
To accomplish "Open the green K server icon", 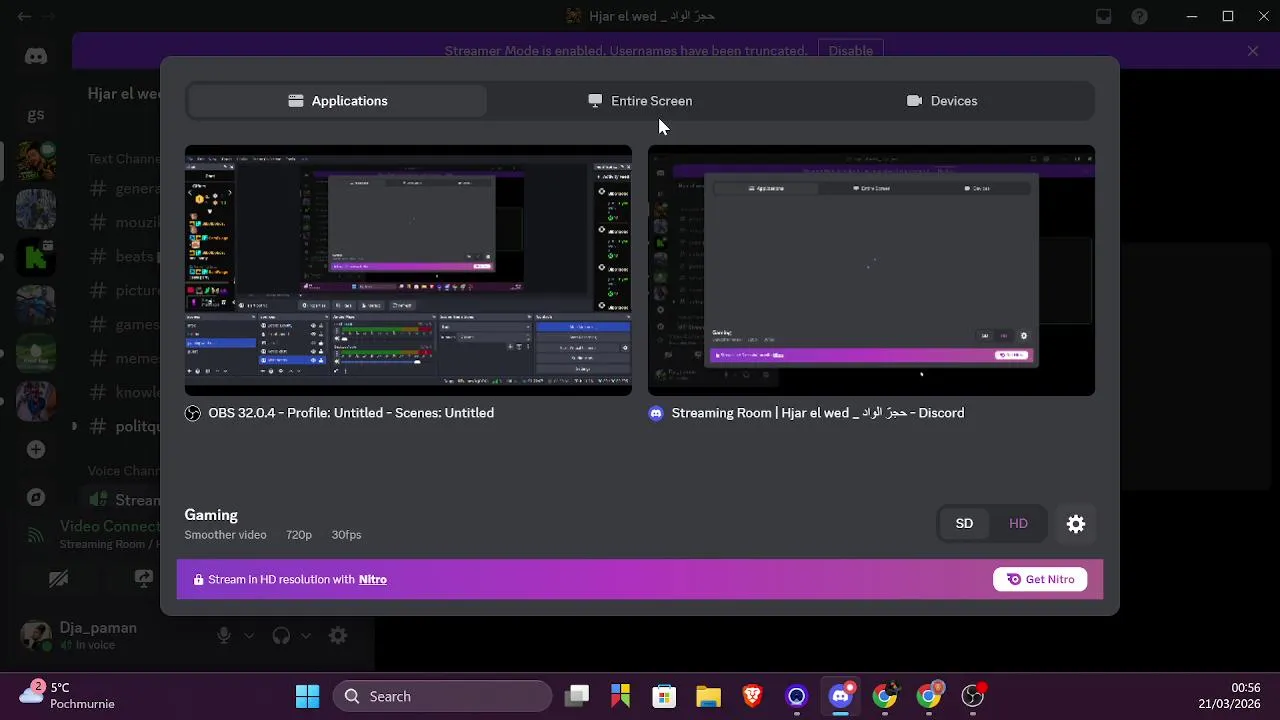I will (36, 258).
